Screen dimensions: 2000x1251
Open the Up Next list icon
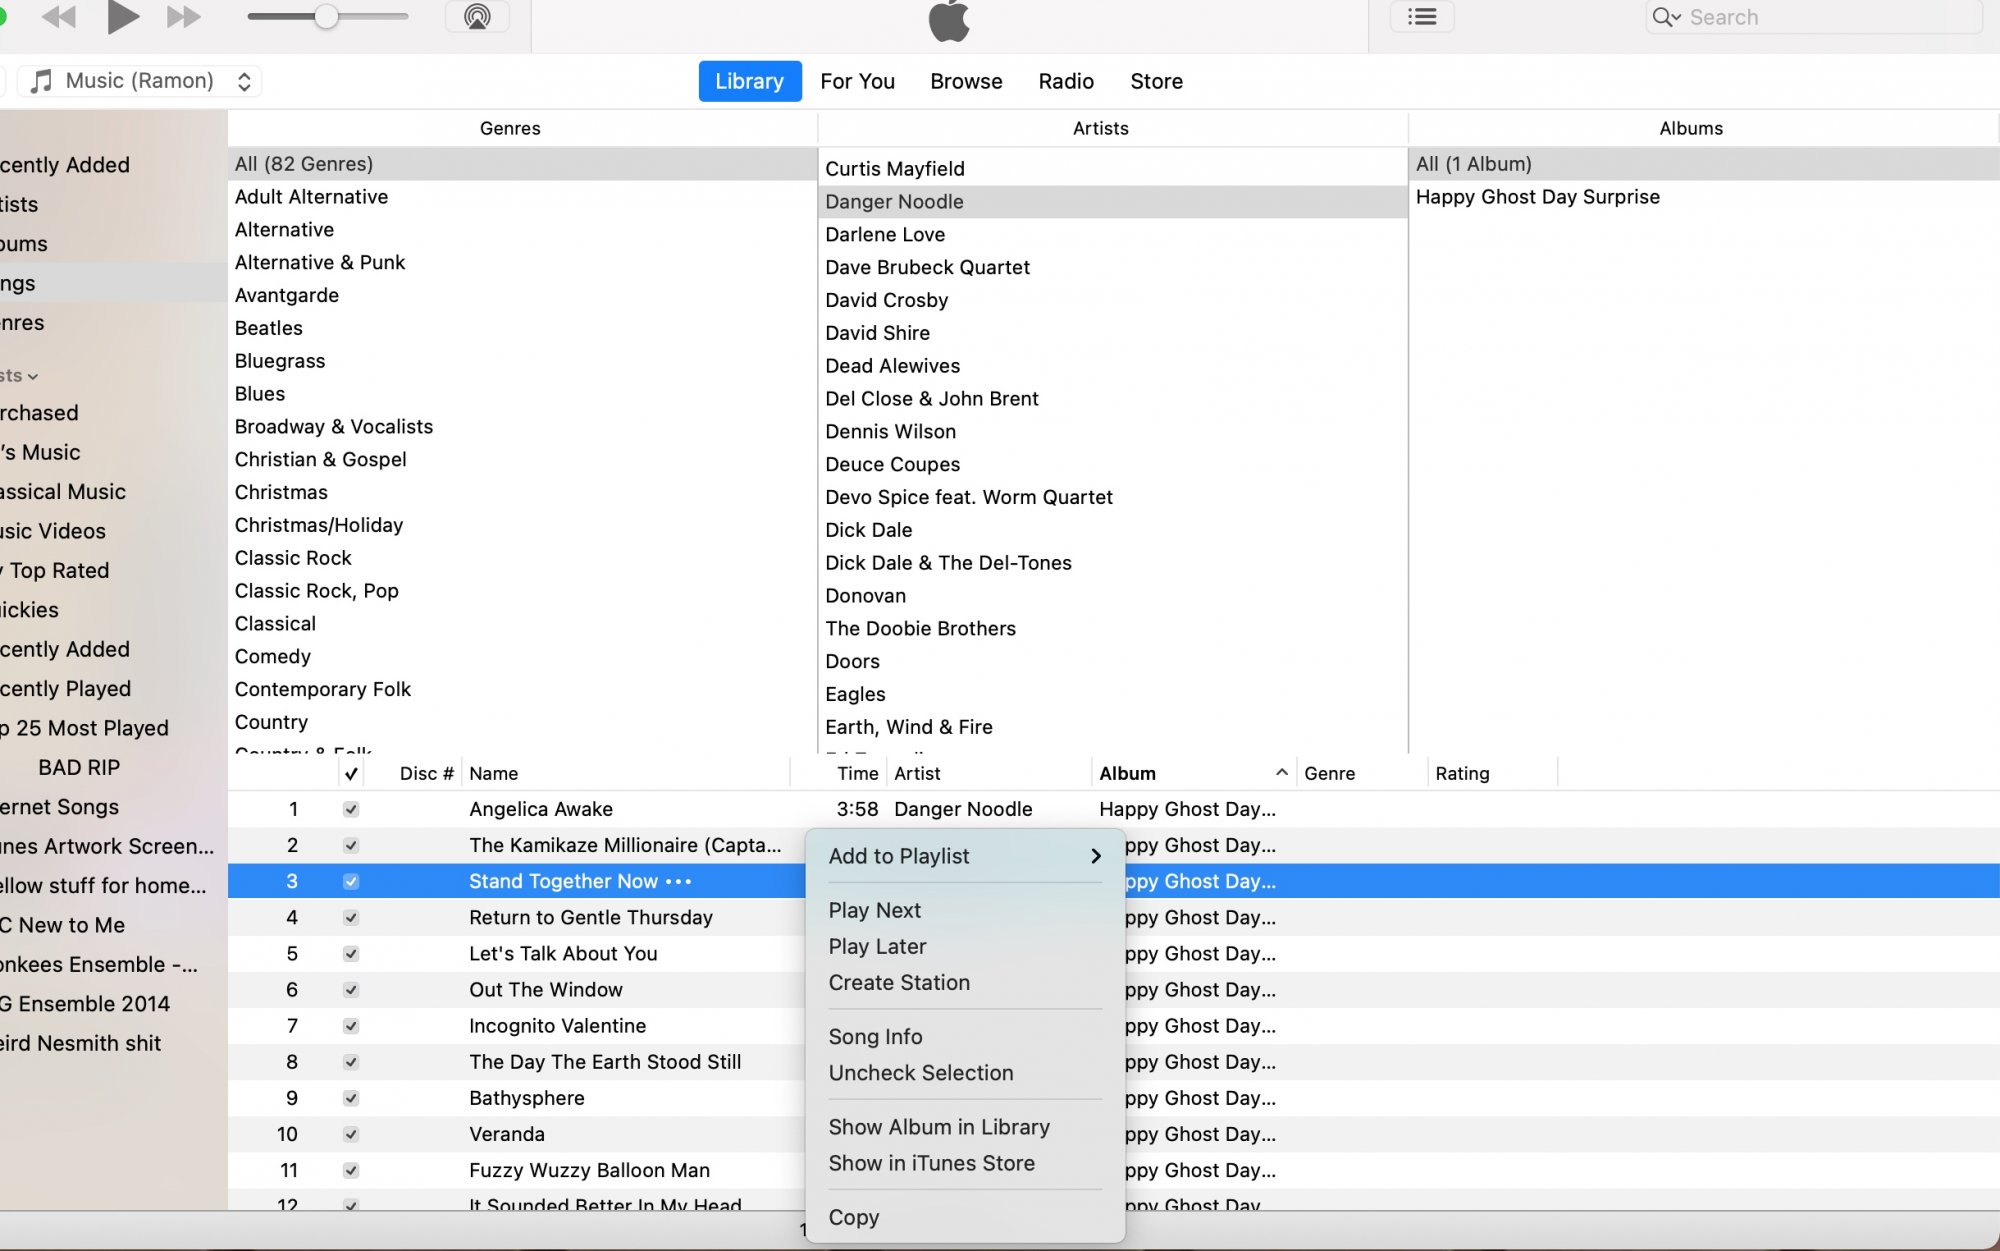tap(1421, 17)
